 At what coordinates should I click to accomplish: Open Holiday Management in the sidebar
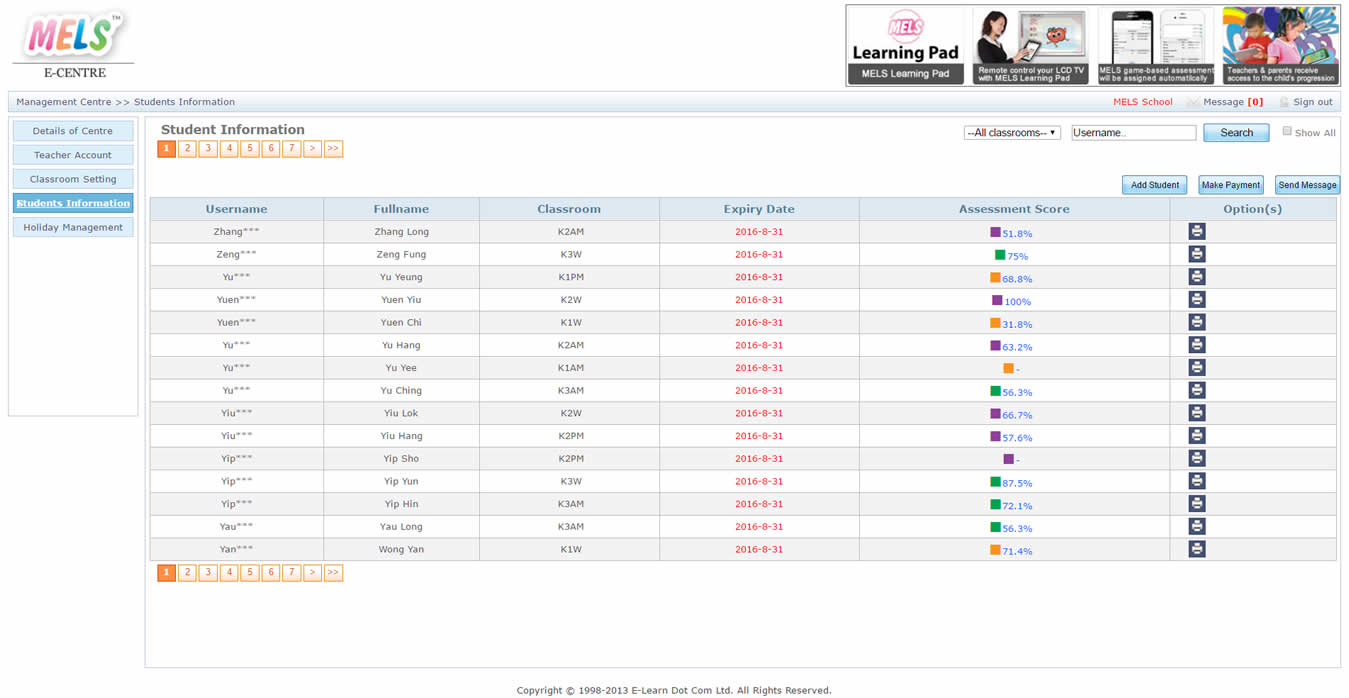coord(73,227)
